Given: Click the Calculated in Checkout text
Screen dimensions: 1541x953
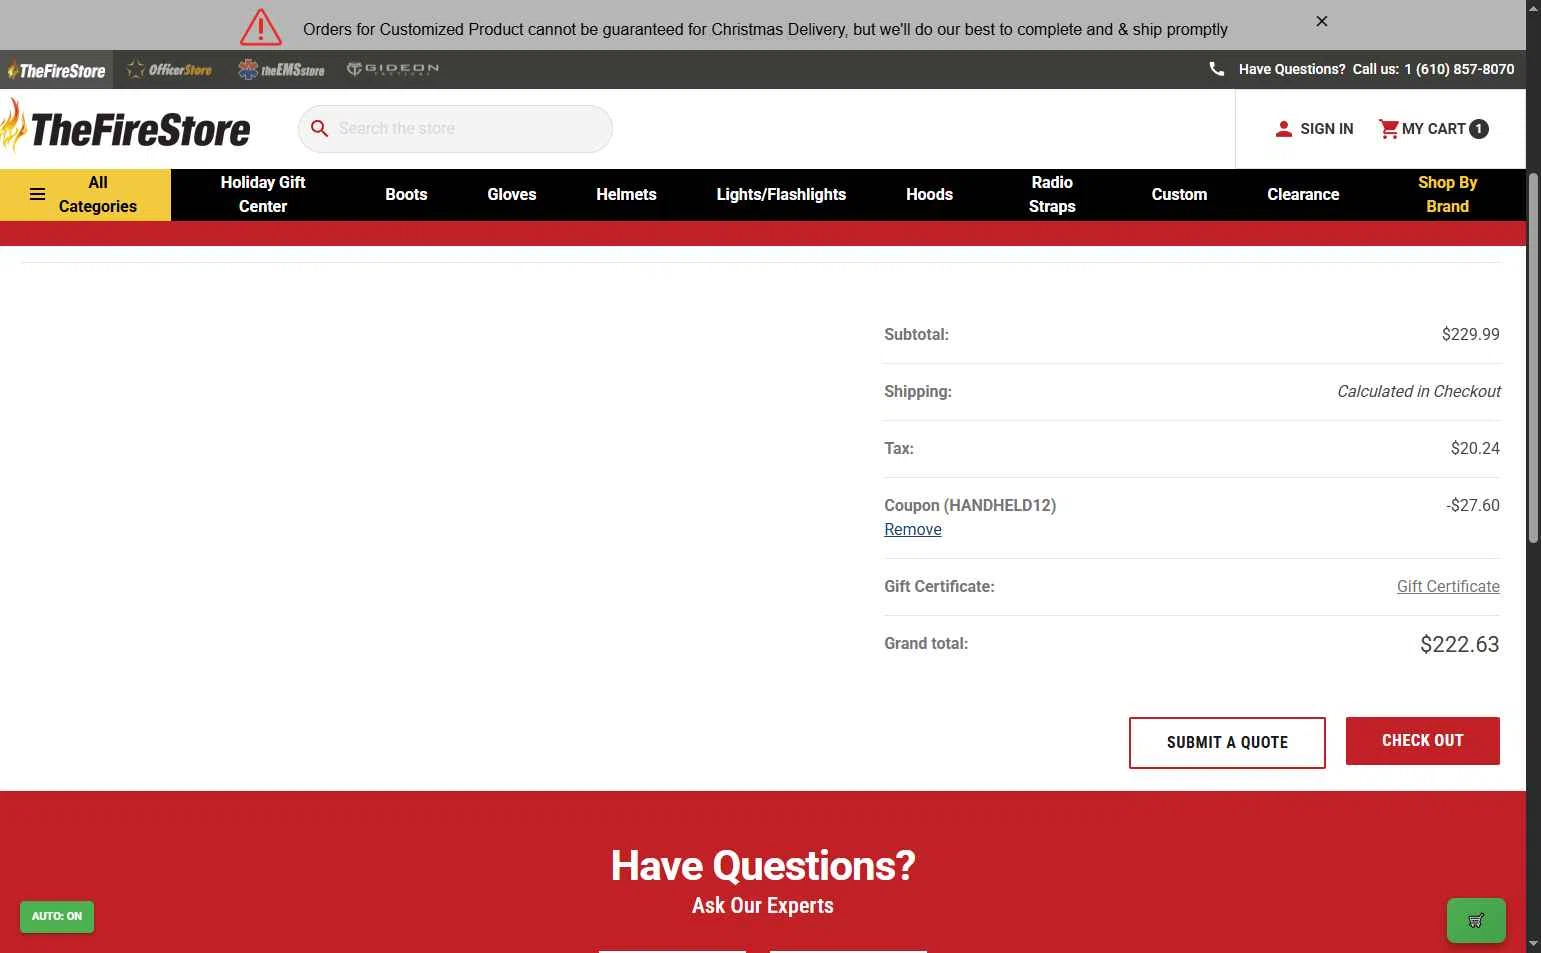Looking at the screenshot, I should click(x=1418, y=392).
